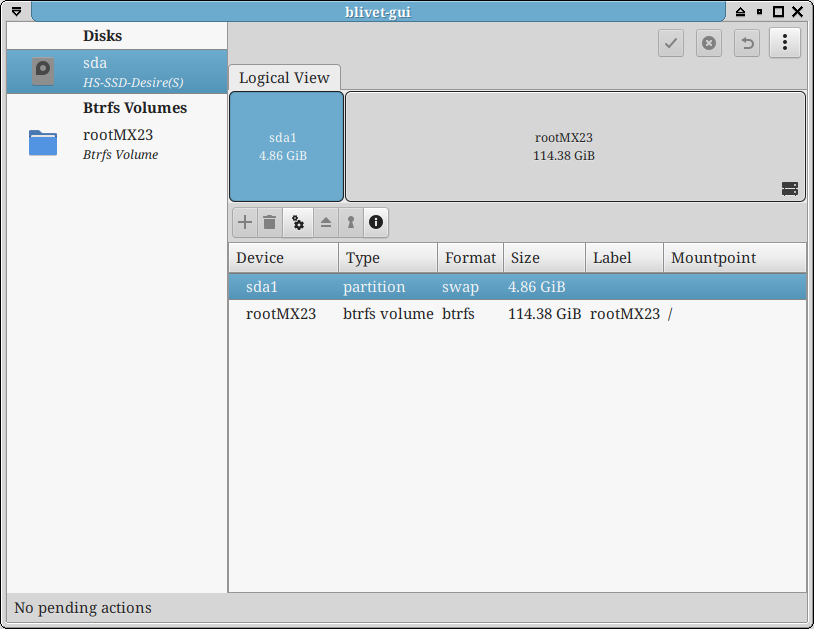Image resolution: width=814 pixels, height=629 pixels.
Task: Click the unmount eject icon in device toolbar
Action: point(325,223)
